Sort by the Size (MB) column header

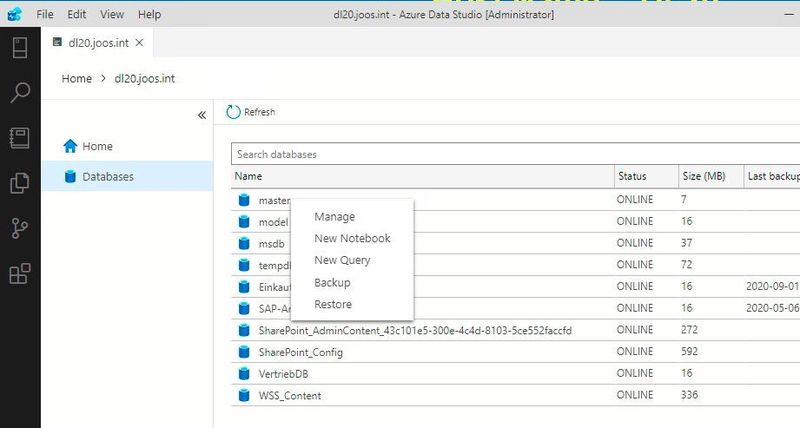coord(711,177)
